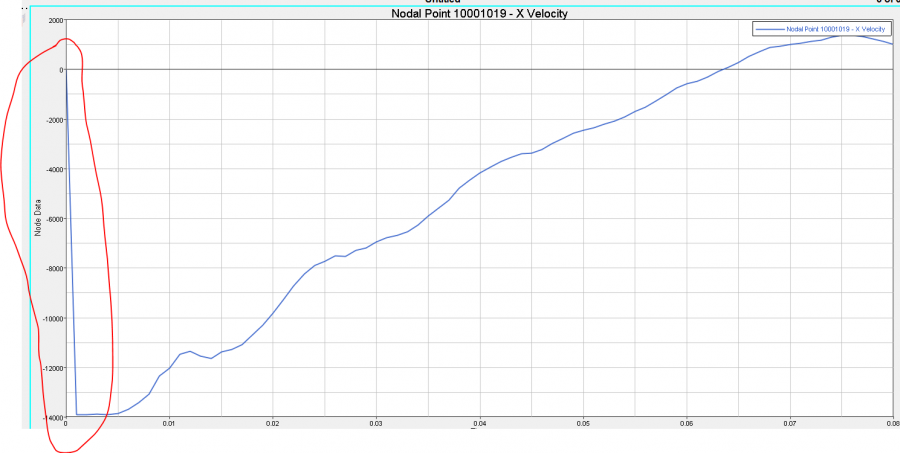Image resolution: width=900 pixels, height=453 pixels.
Task: Click the X-axis tick label '0.04'
Action: tap(480, 424)
